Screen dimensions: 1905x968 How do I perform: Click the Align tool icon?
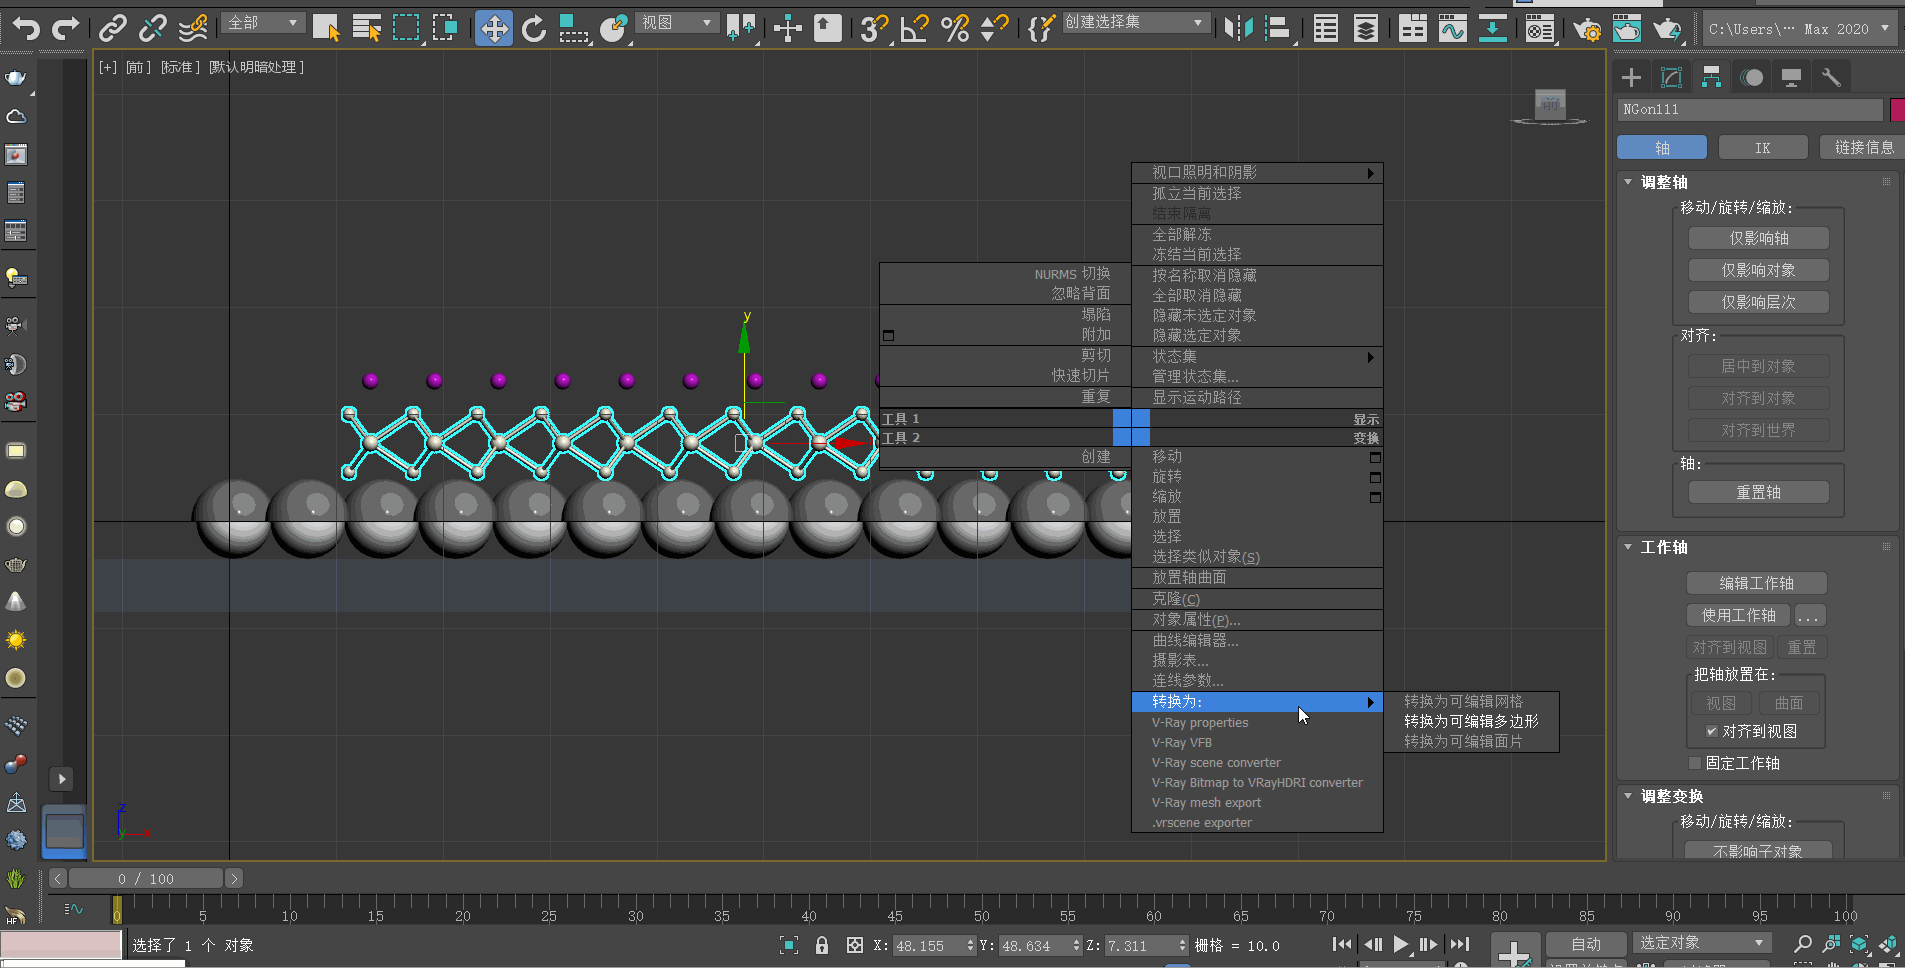(x=1278, y=28)
